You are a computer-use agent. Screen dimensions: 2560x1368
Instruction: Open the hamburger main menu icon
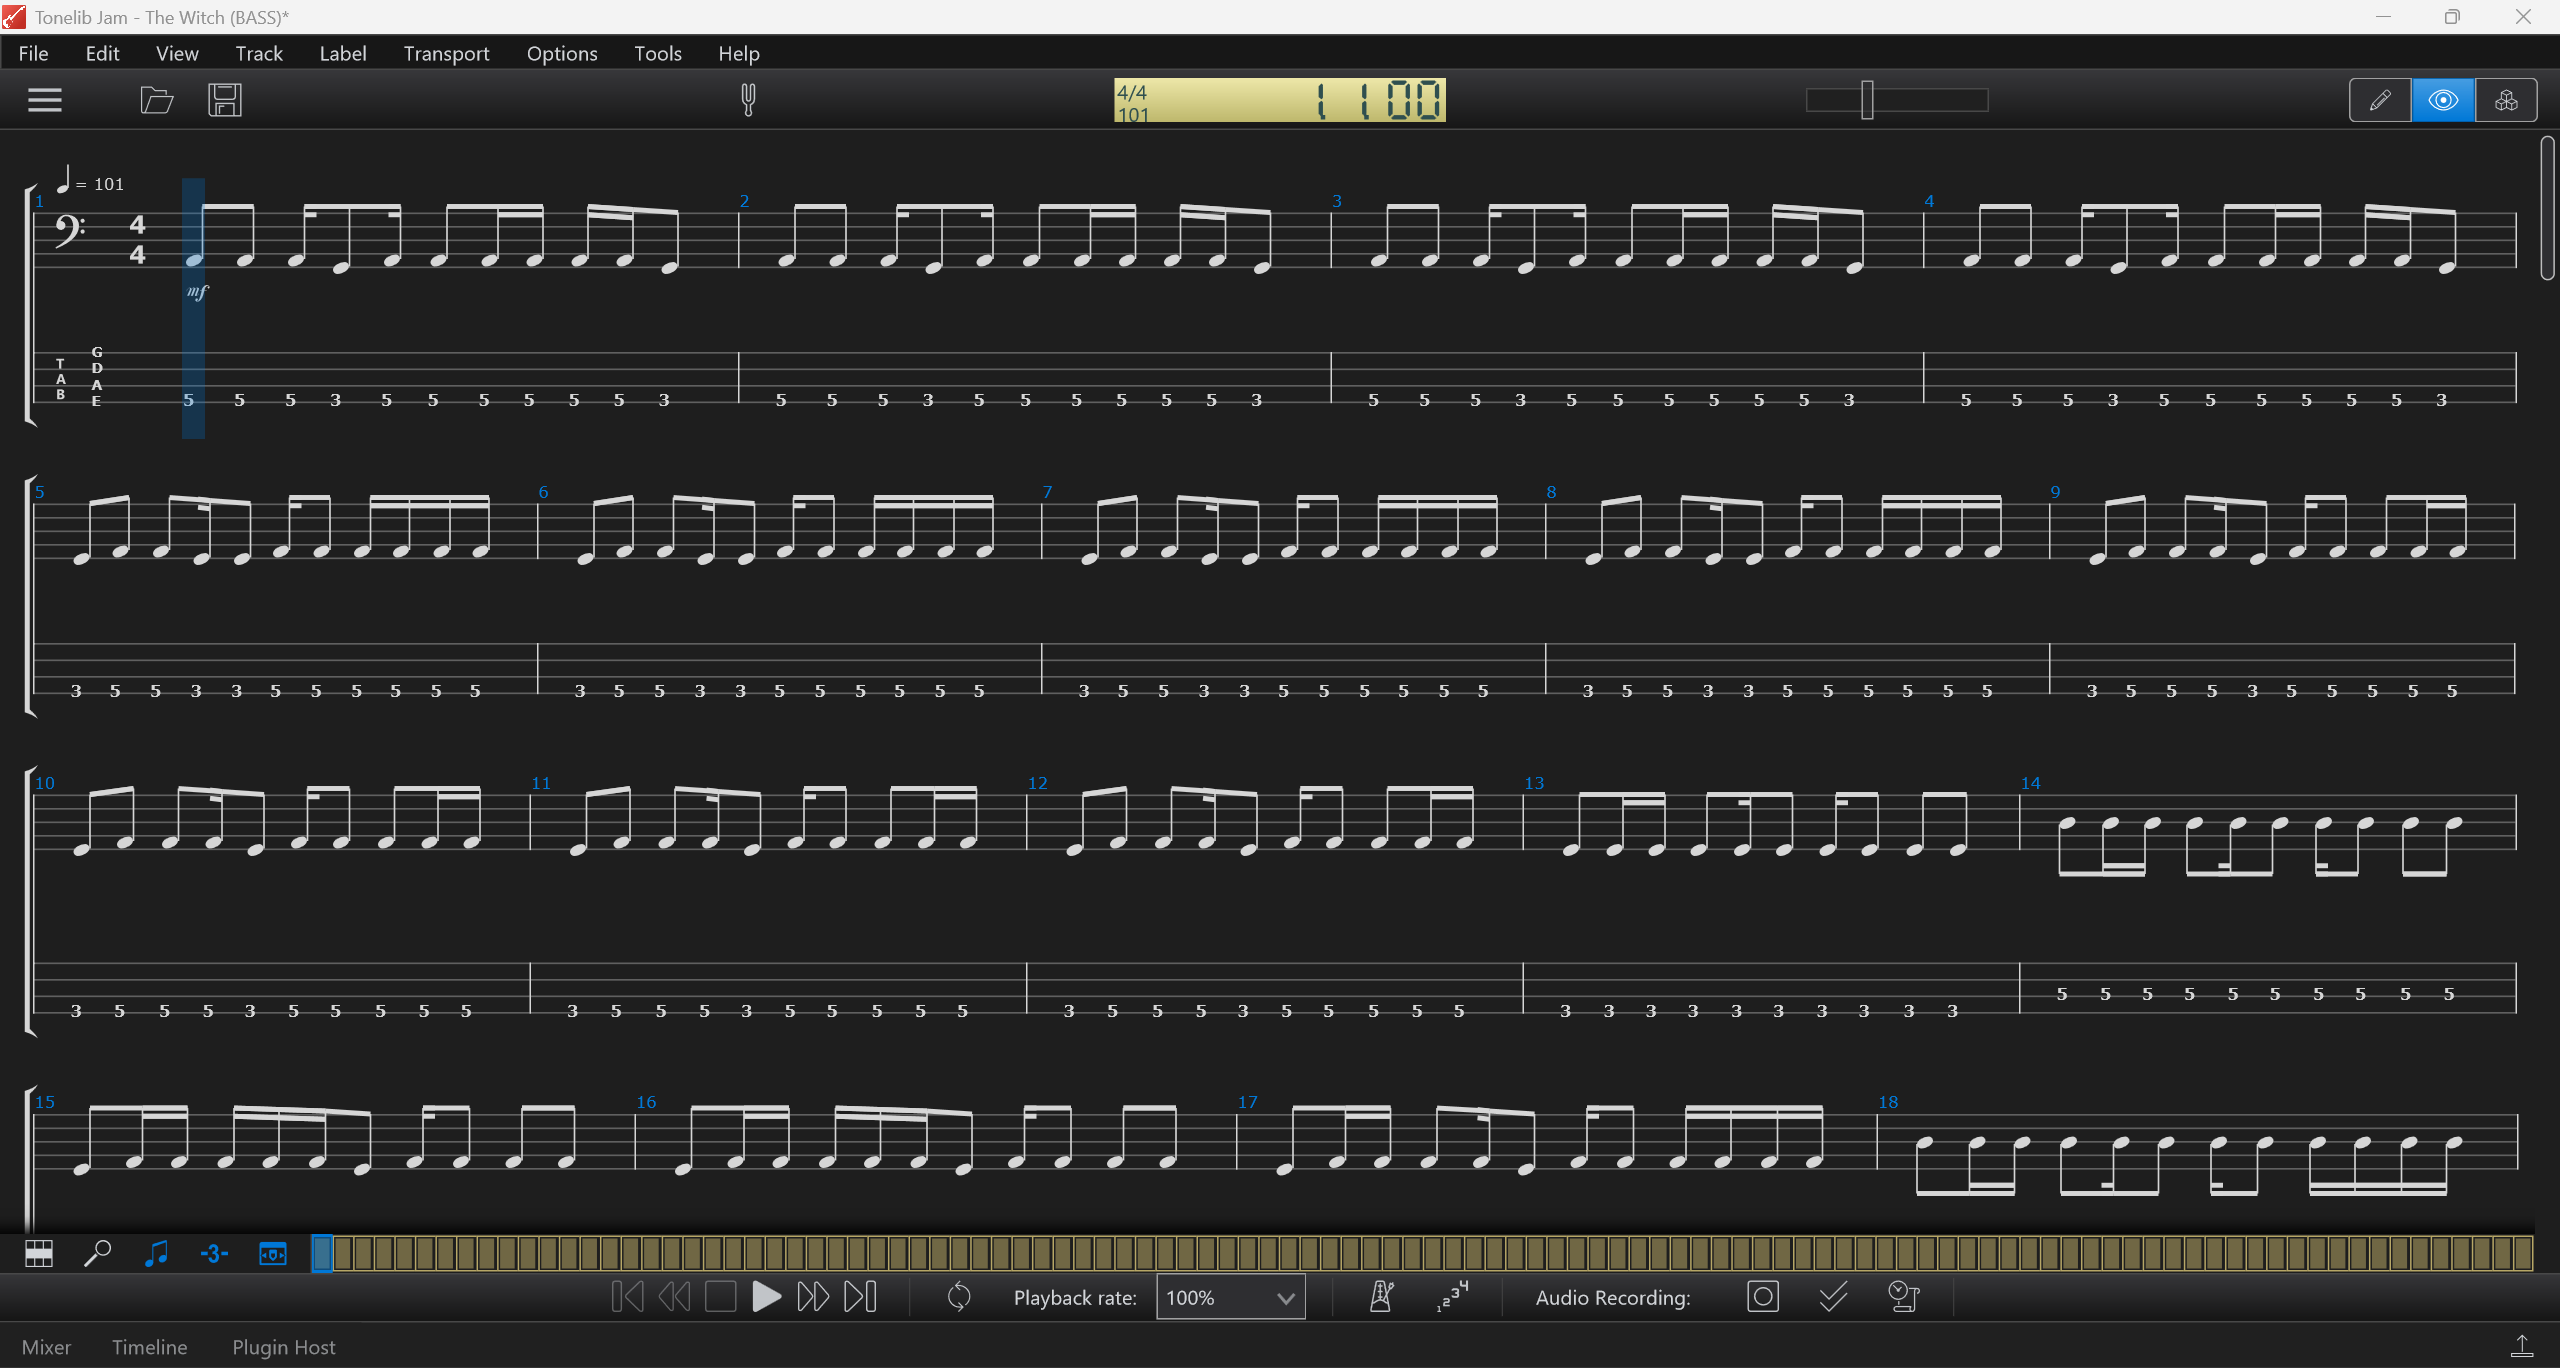tap(45, 100)
